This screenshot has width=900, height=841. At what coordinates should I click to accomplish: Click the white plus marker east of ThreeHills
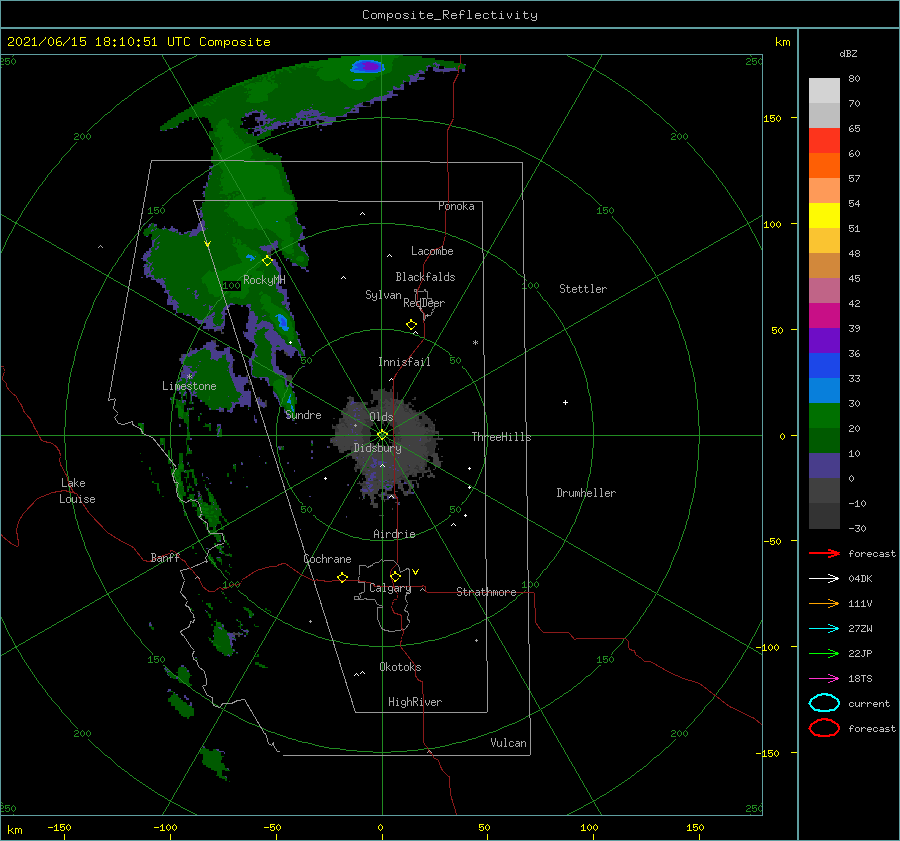pos(565,402)
